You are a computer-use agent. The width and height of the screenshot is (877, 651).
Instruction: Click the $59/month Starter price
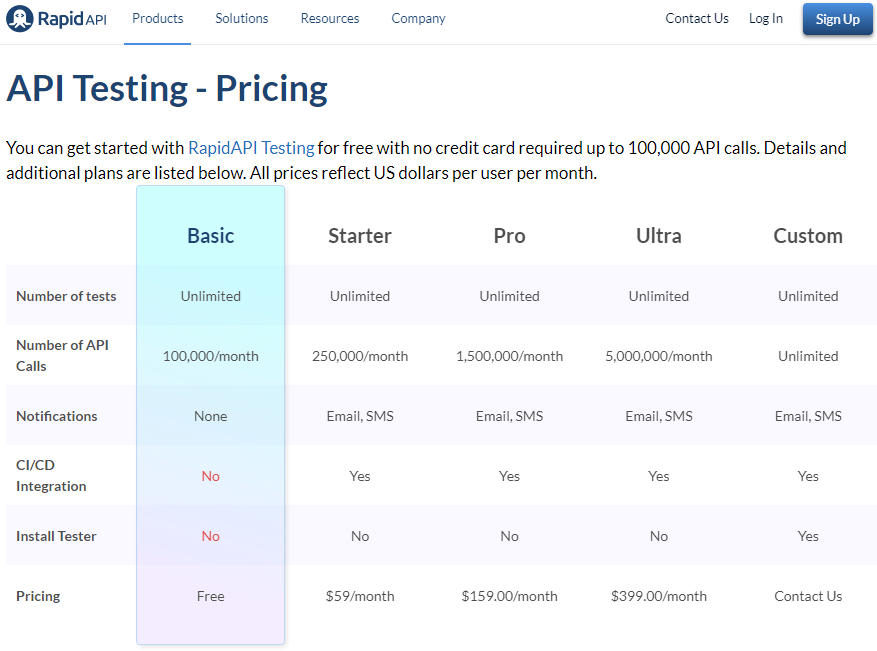pyautogui.click(x=360, y=596)
